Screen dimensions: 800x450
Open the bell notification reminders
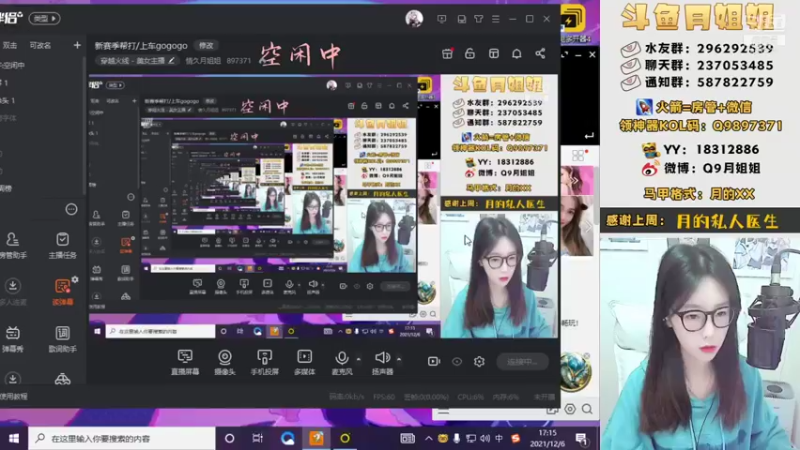click(517, 54)
